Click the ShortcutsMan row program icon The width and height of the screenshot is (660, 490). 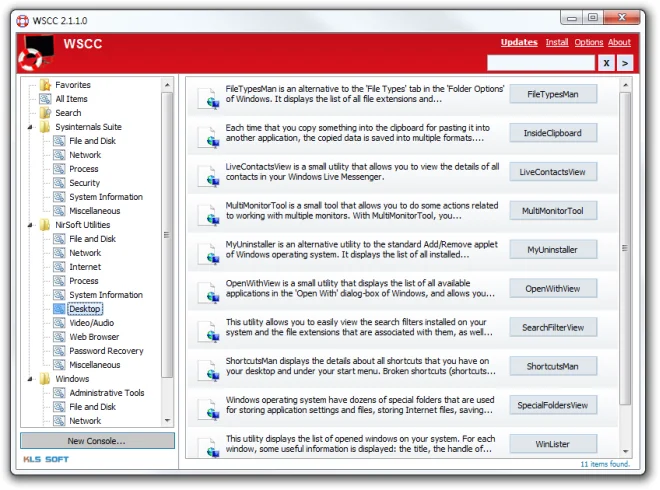click(209, 370)
